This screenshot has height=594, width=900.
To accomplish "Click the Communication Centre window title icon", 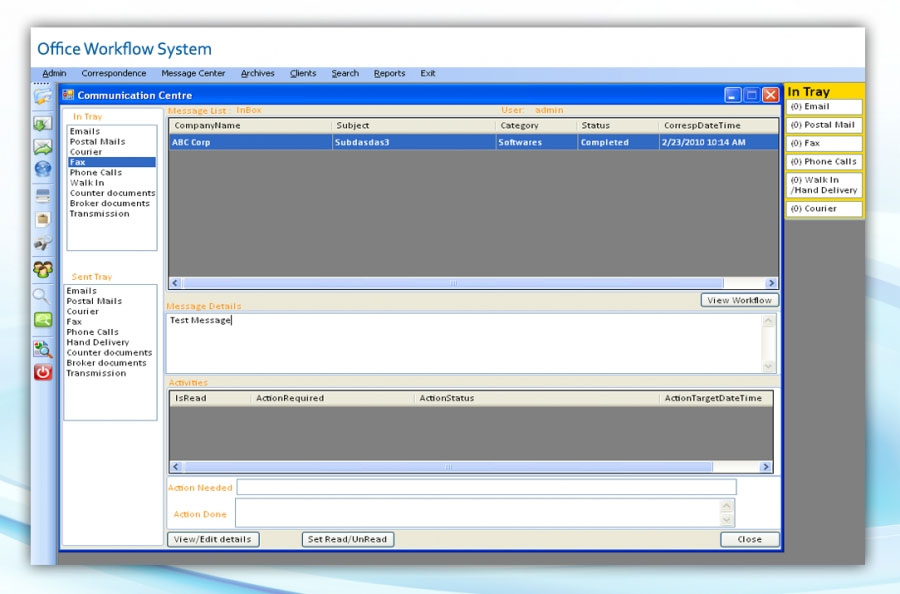I will (x=68, y=95).
